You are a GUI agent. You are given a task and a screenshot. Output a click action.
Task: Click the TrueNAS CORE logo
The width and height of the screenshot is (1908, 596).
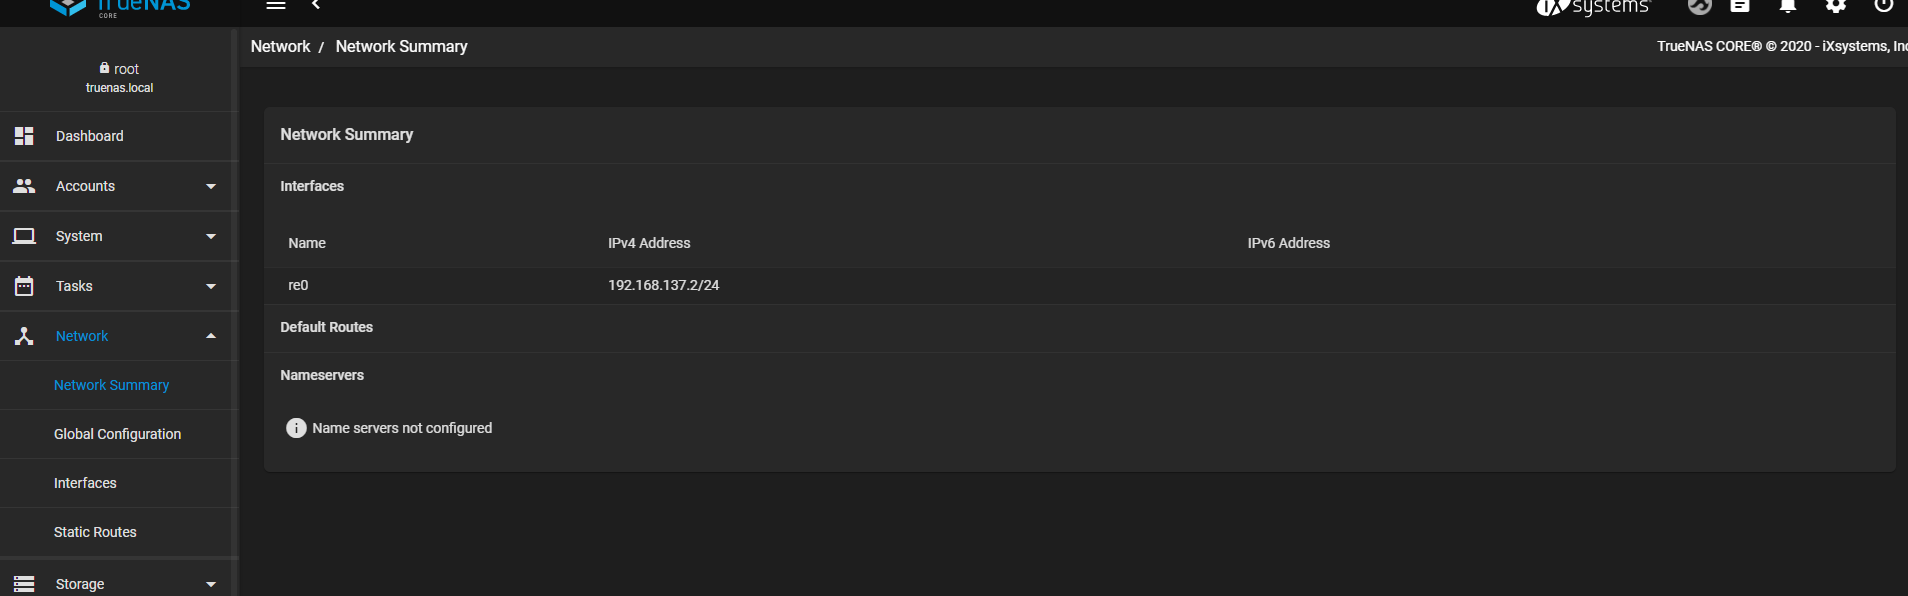click(120, 8)
